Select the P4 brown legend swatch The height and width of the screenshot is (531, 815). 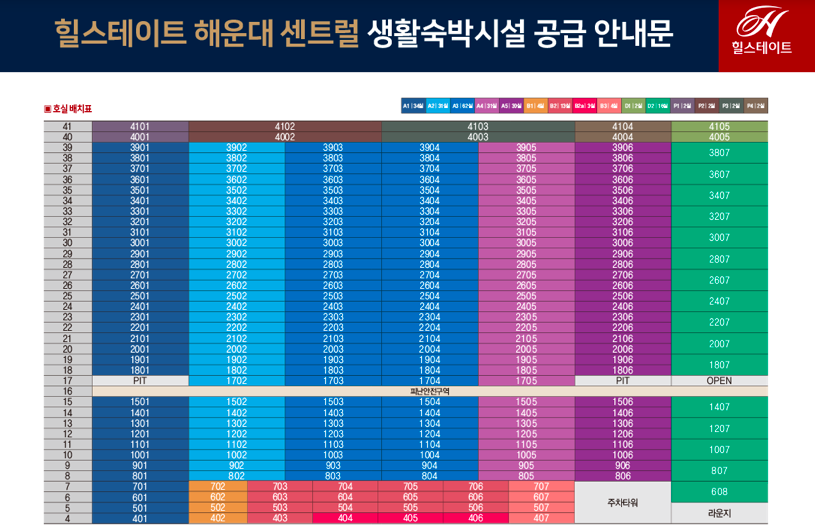756,105
